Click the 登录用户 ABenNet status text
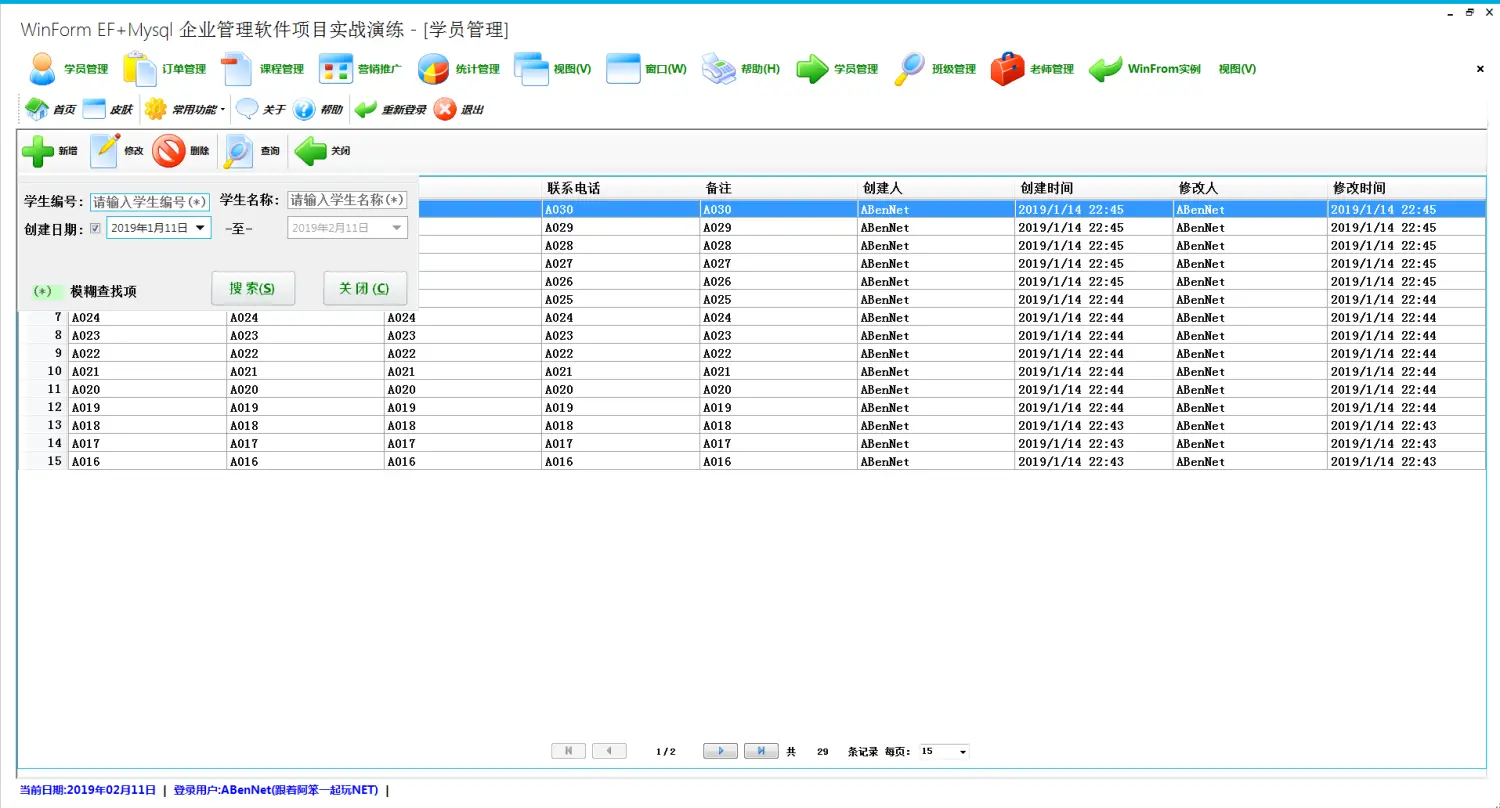The image size is (1500, 808). [276, 790]
